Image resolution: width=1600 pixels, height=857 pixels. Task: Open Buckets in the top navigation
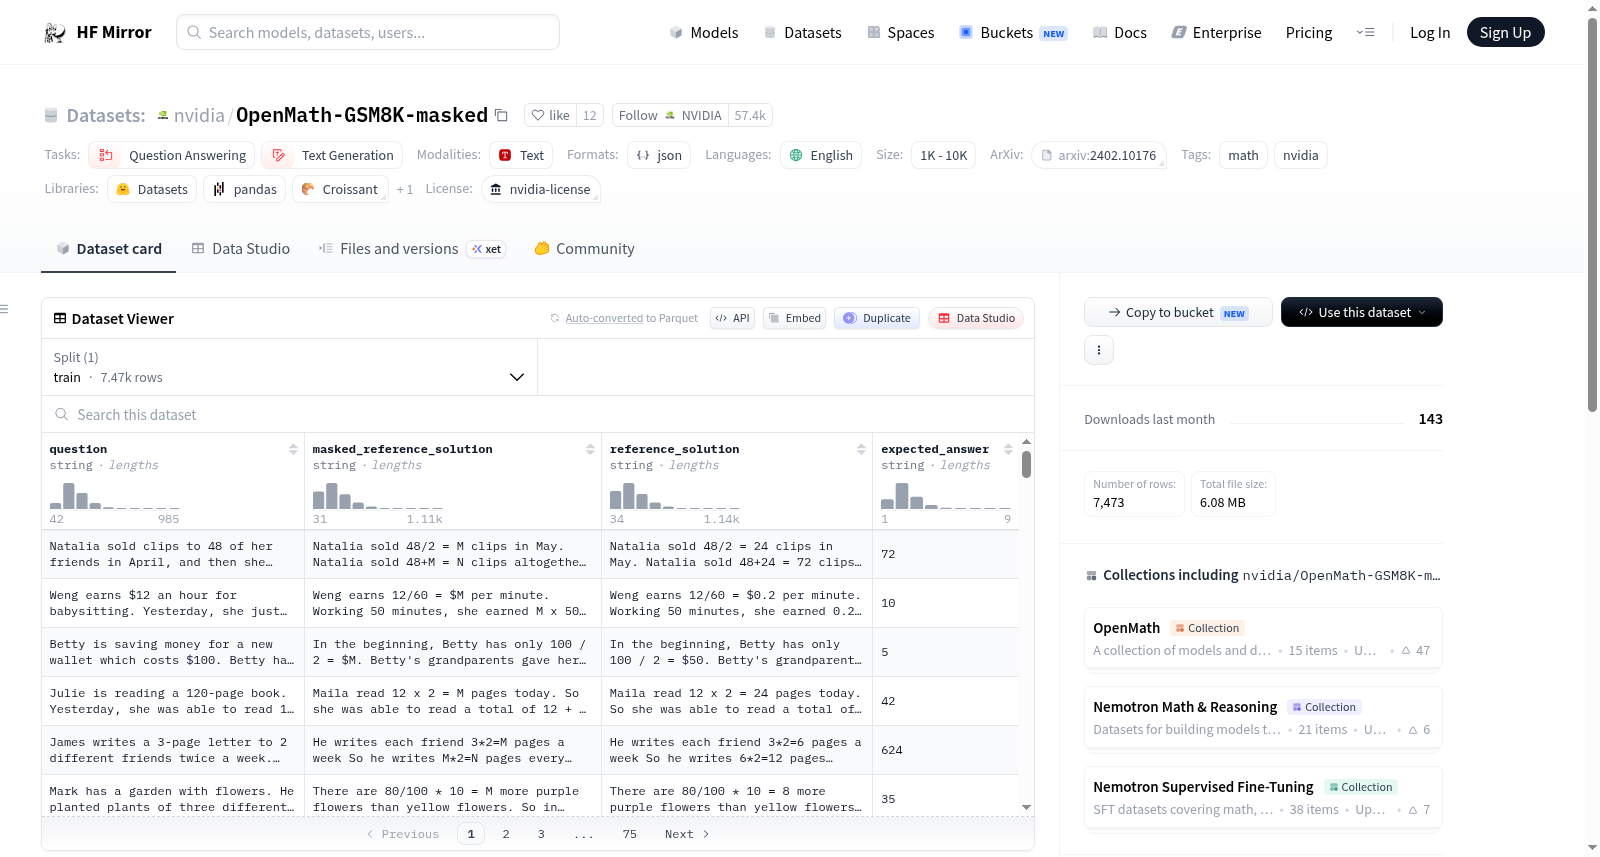click(x=1013, y=33)
